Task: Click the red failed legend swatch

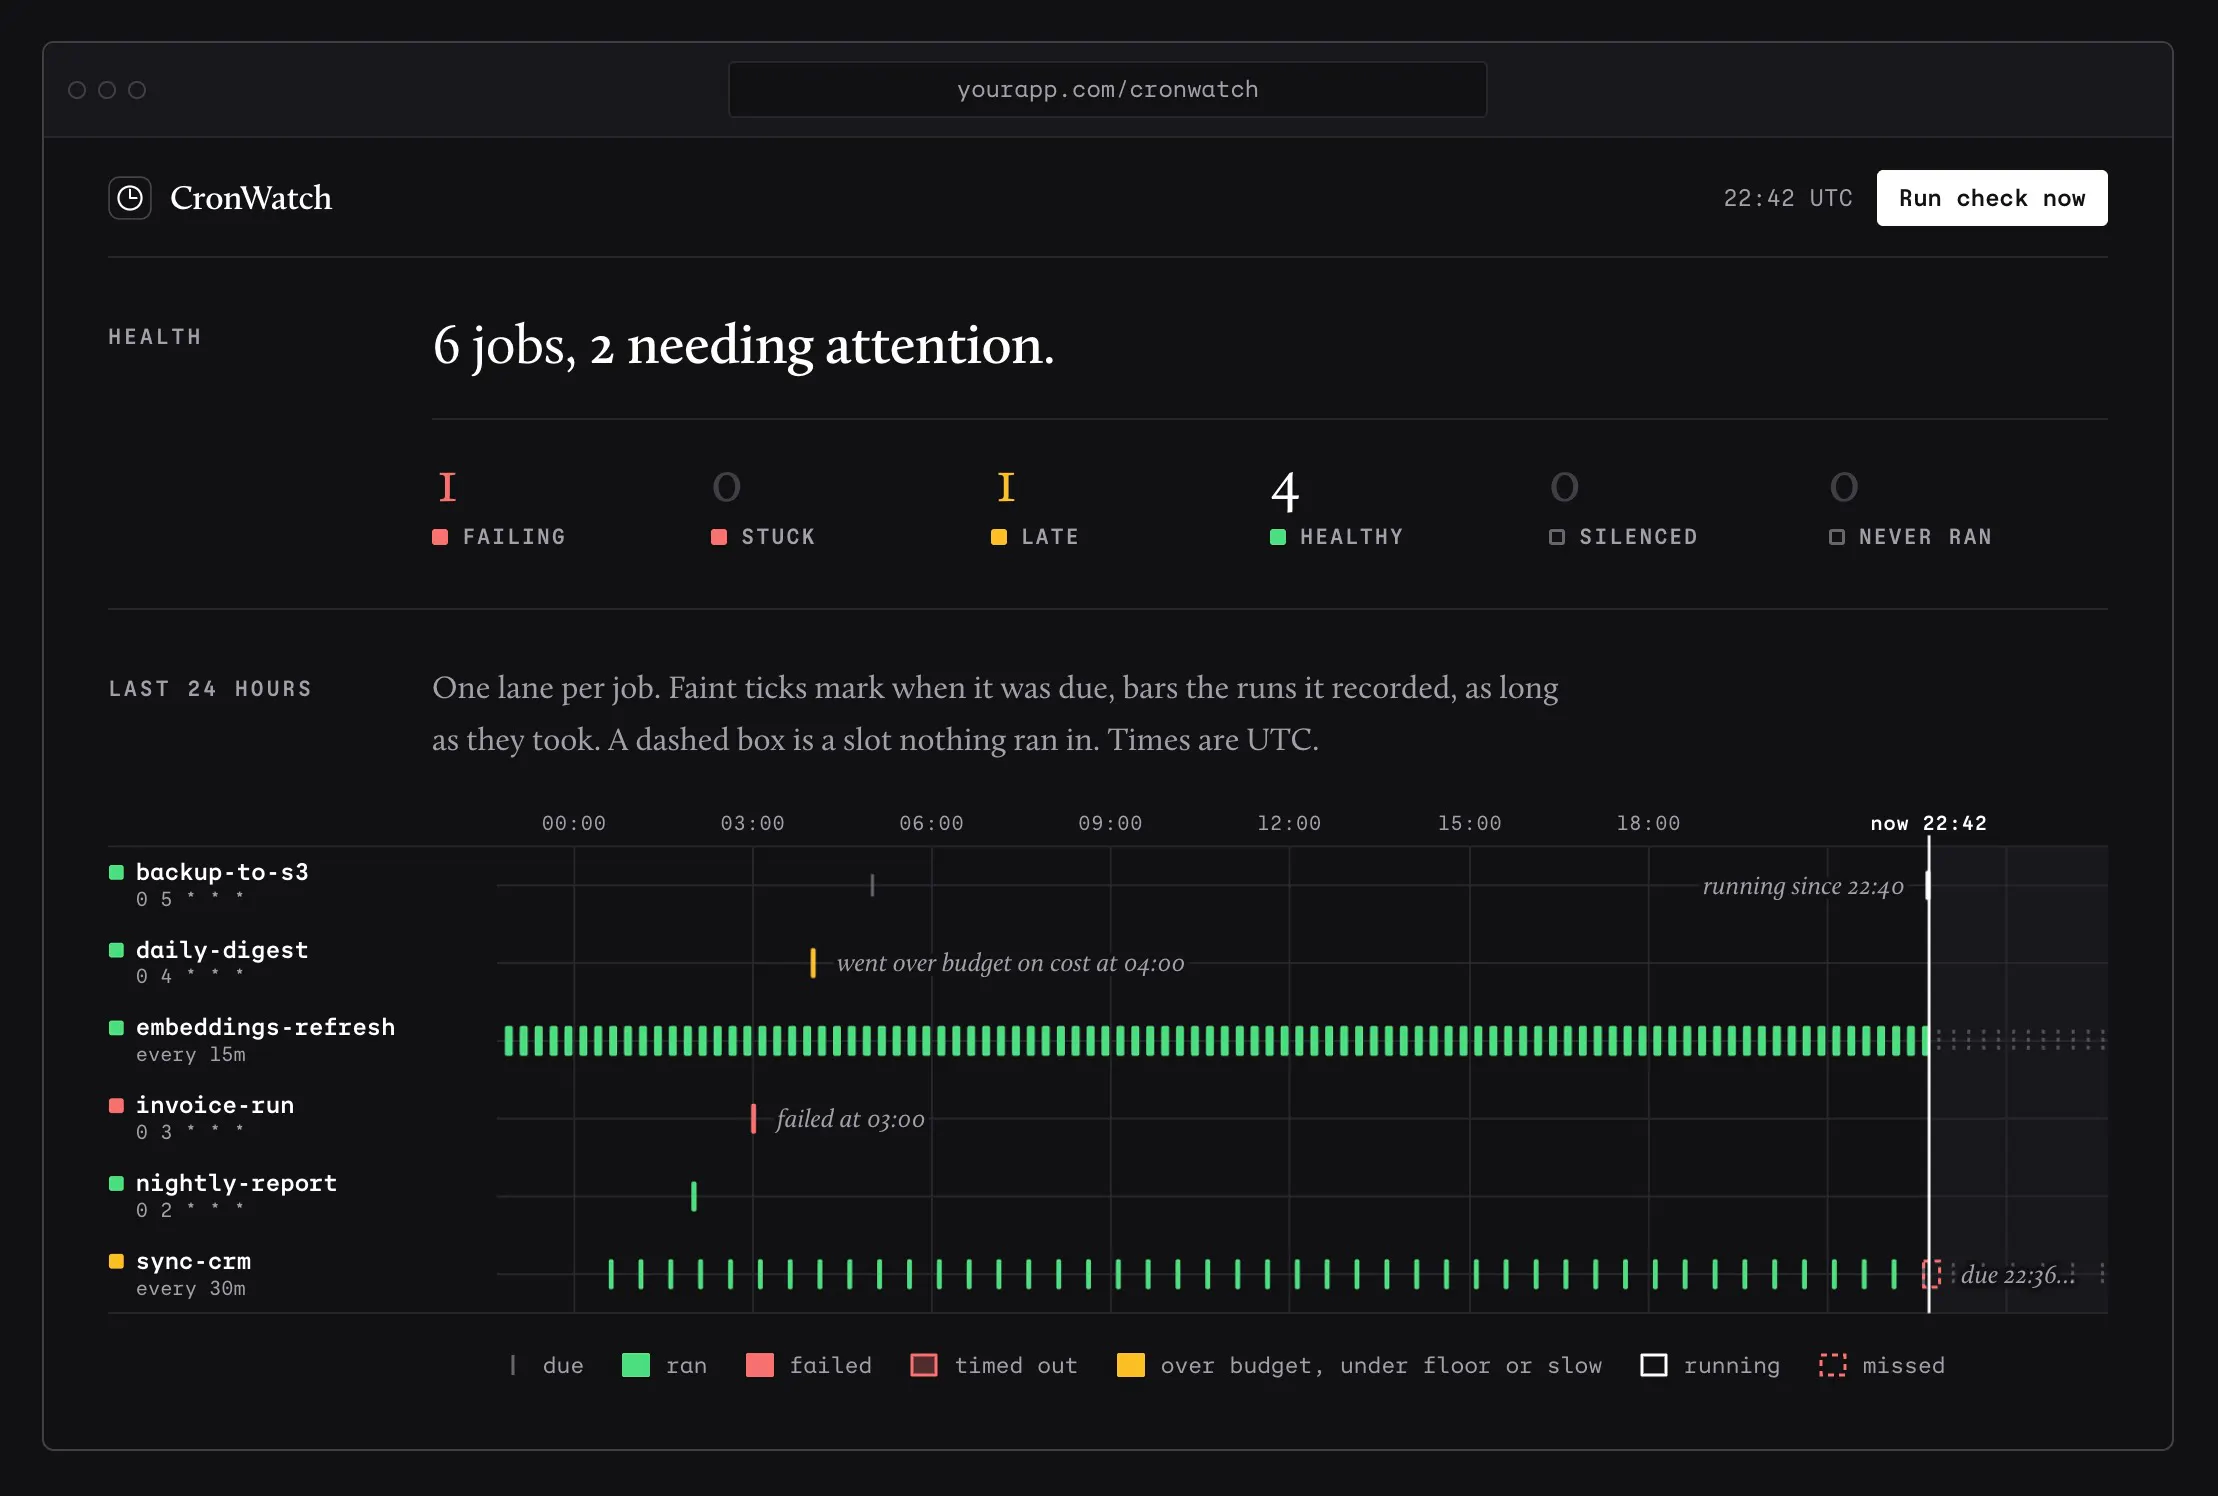Action: point(760,1365)
